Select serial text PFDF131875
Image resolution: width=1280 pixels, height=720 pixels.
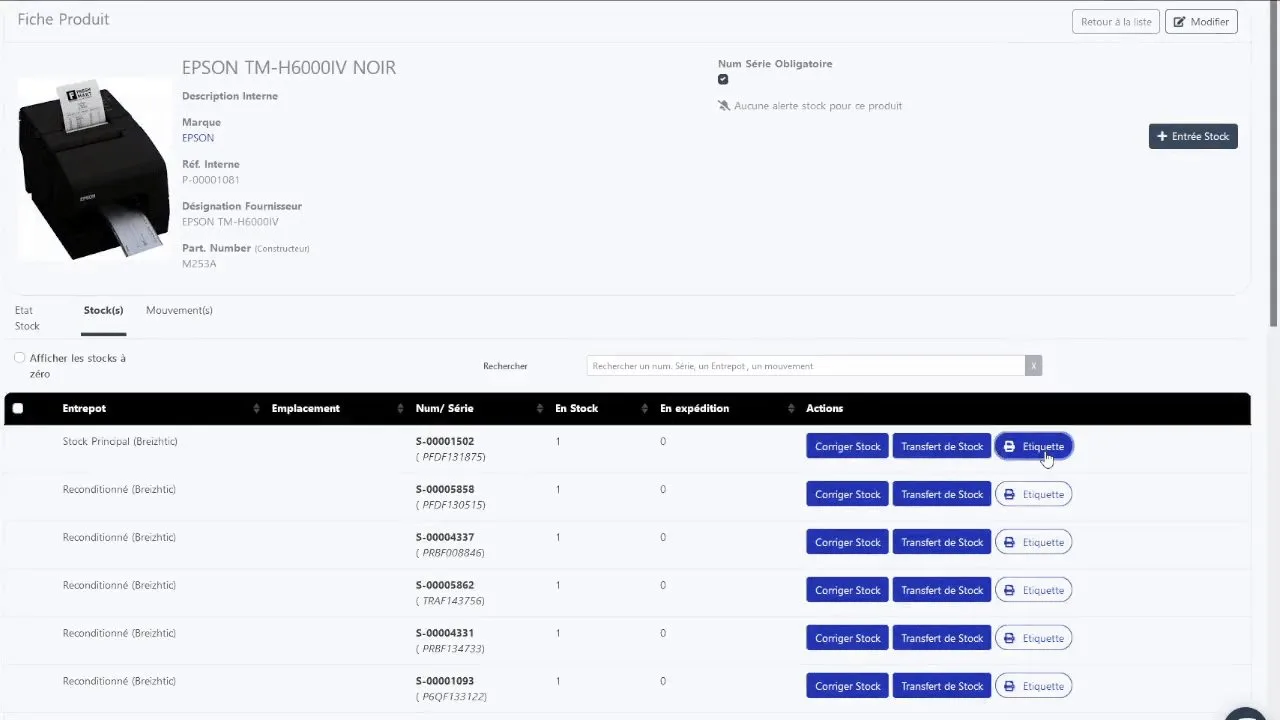click(x=453, y=457)
